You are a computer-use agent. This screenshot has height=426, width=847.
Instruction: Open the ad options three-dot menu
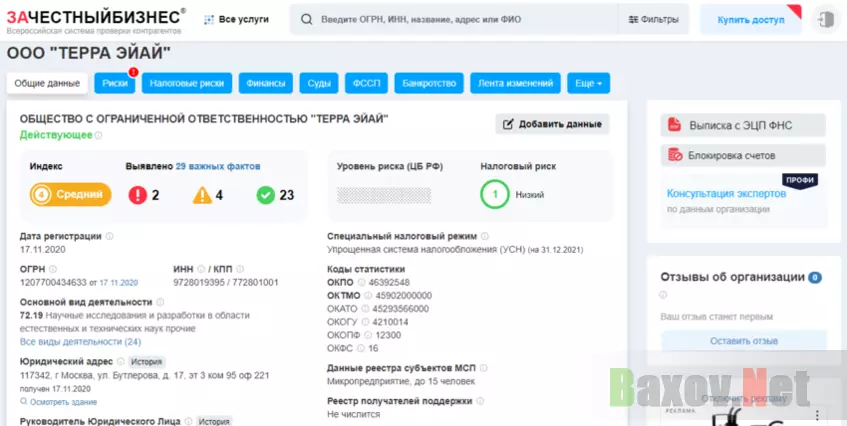(817, 415)
